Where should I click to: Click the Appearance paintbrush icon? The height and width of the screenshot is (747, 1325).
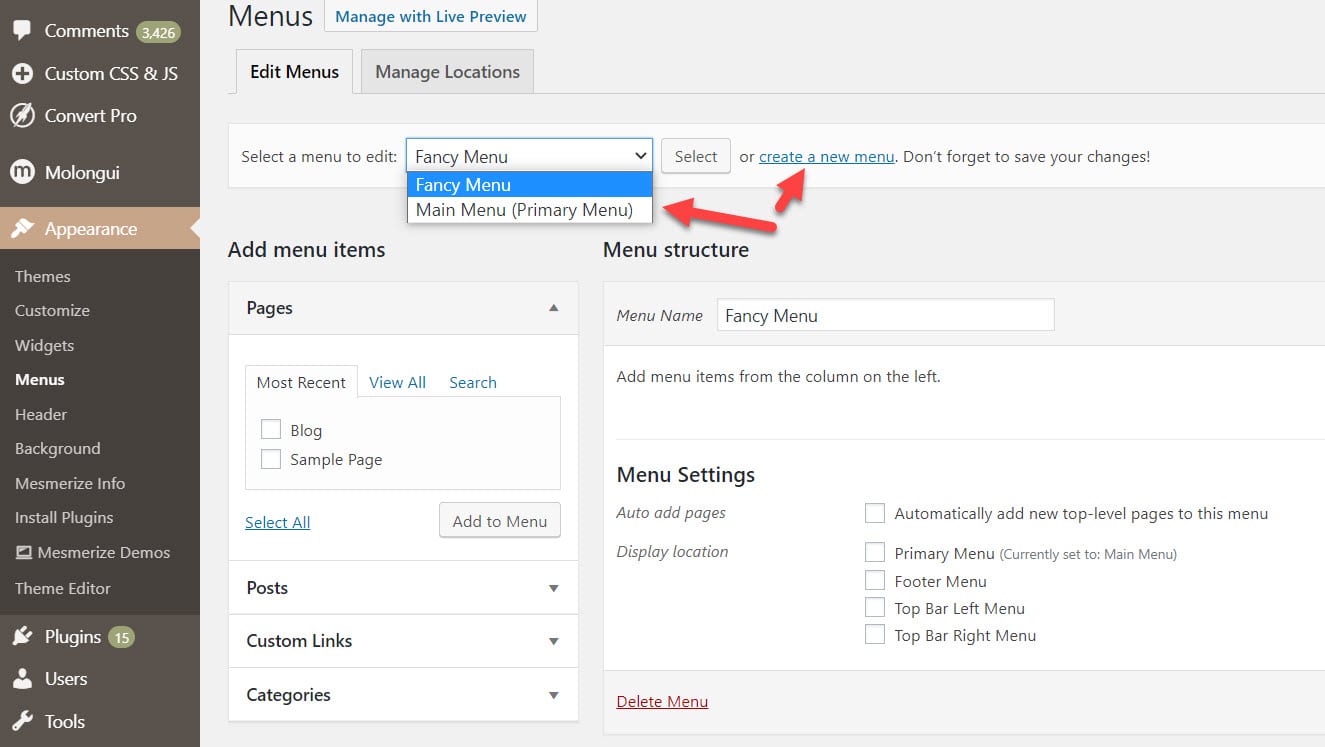pos(22,228)
